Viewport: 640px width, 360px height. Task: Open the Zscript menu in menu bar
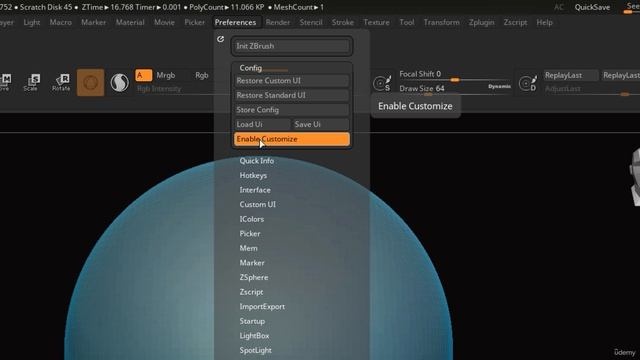pyautogui.click(x=516, y=22)
